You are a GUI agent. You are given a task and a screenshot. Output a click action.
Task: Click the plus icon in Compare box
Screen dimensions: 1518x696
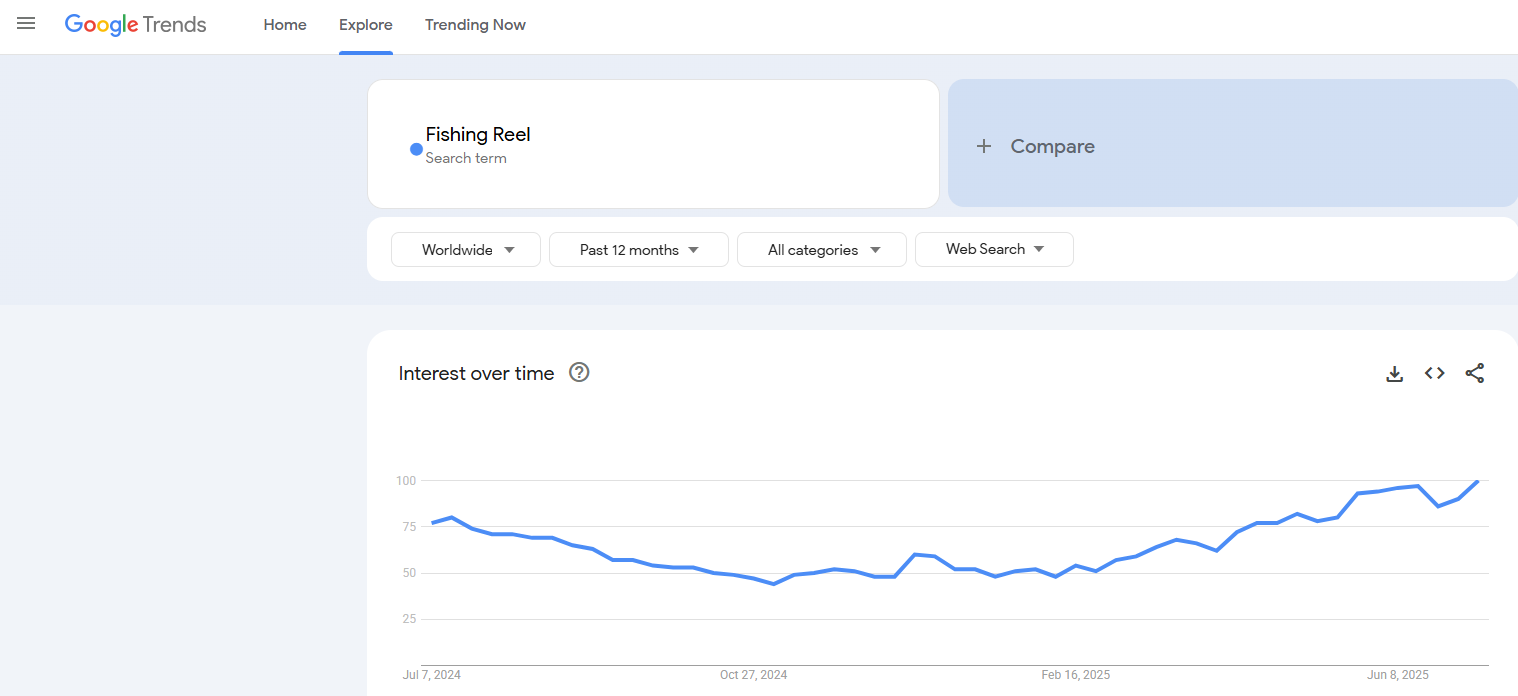coord(984,146)
